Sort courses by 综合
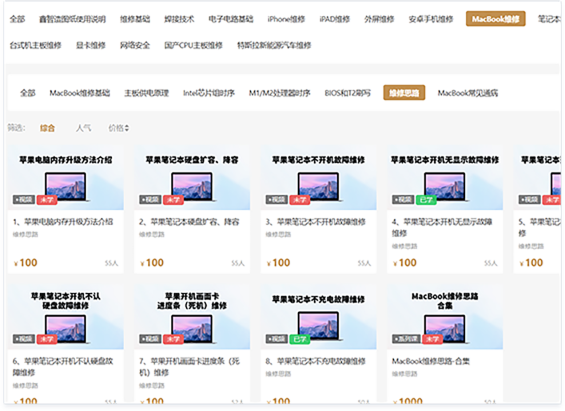This screenshot has width=565, height=411. (47, 128)
